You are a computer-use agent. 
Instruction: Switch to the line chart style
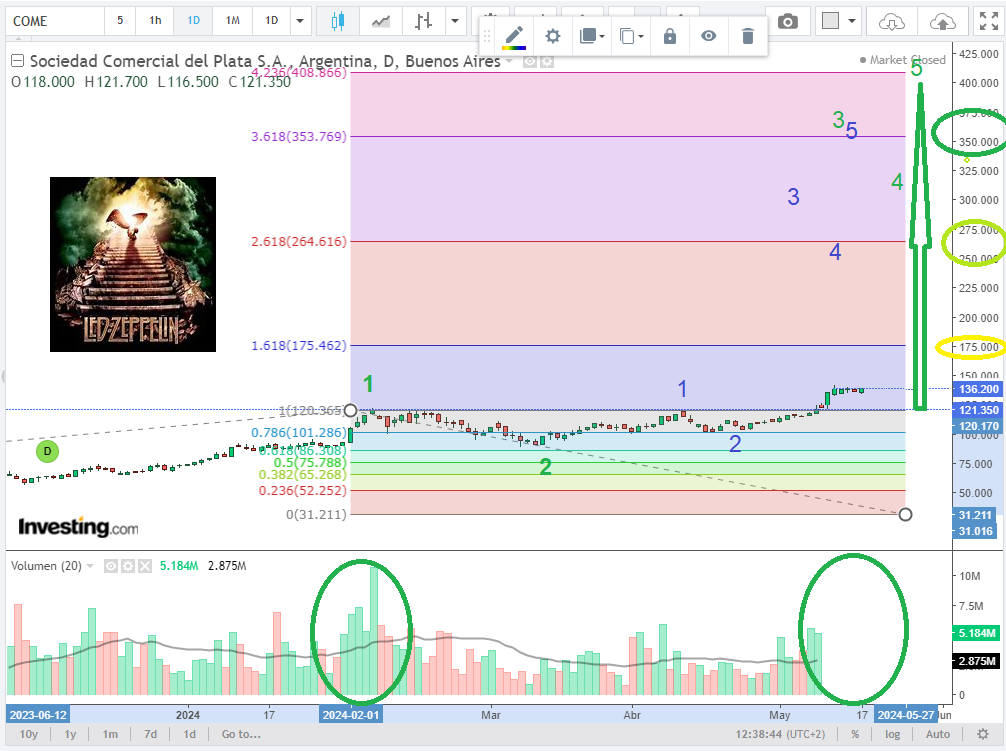click(380, 21)
